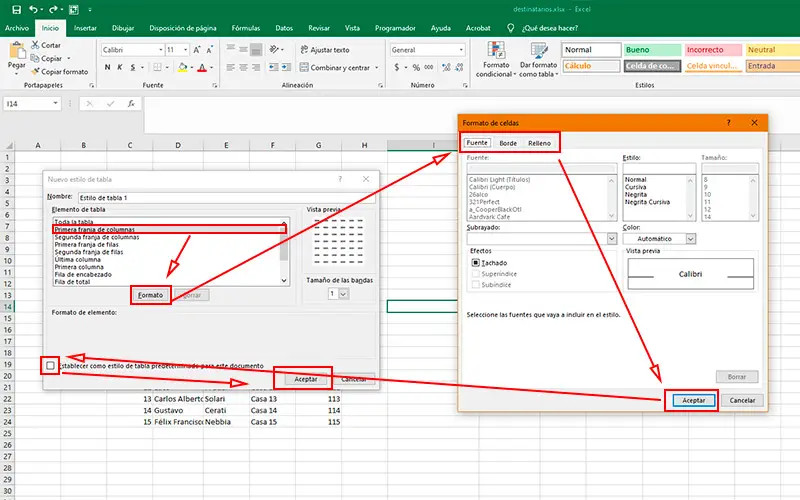
Task: Toggle the Tachado checkbox in Efectos
Action: [x=475, y=262]
